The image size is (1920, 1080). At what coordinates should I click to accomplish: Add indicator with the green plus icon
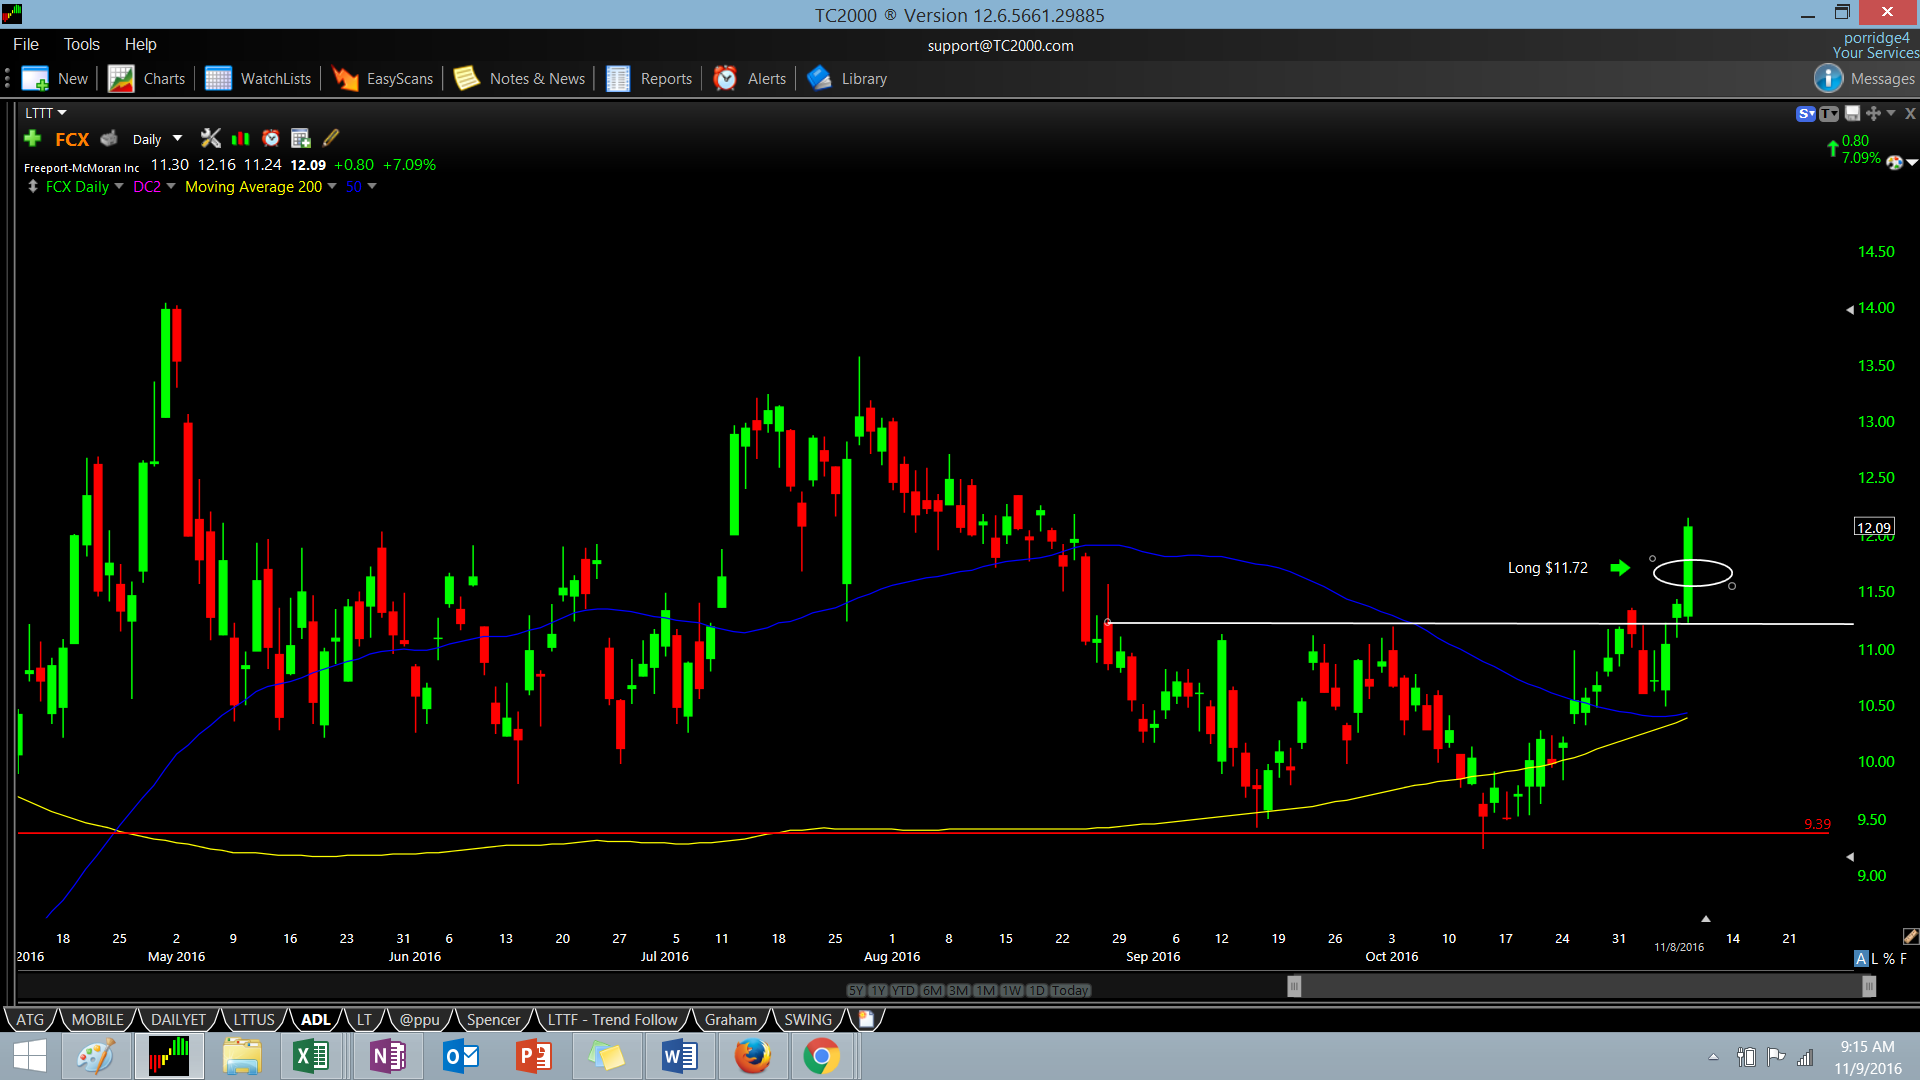pyautogui.click(x=33, y=139)
